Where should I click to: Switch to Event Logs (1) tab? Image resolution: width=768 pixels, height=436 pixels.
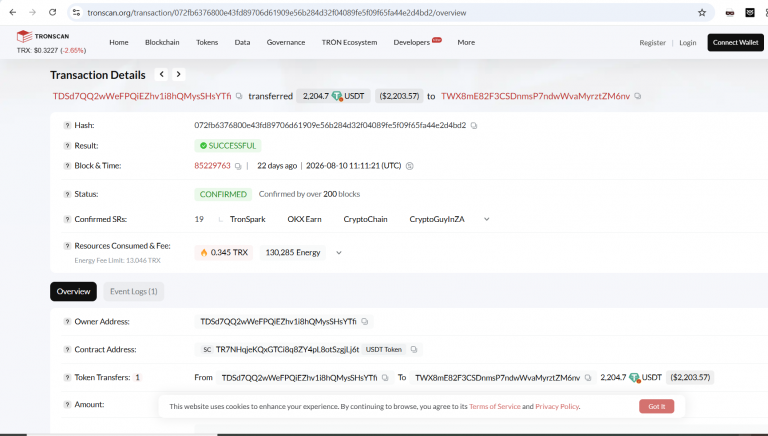tap(134, 291)
